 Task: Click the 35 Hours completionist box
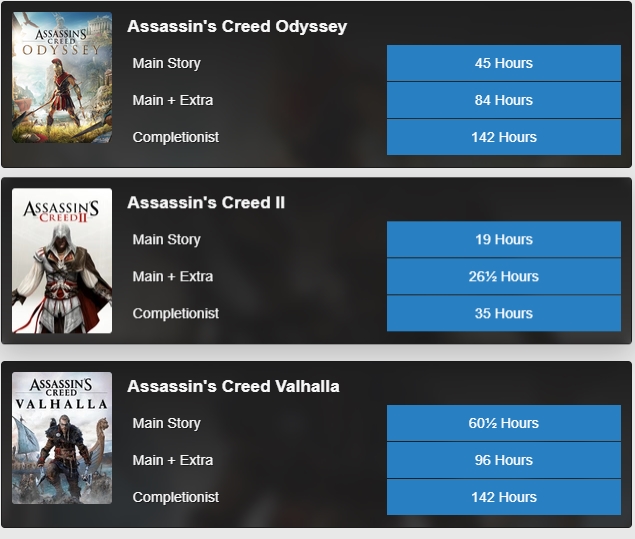click(503, 314)
